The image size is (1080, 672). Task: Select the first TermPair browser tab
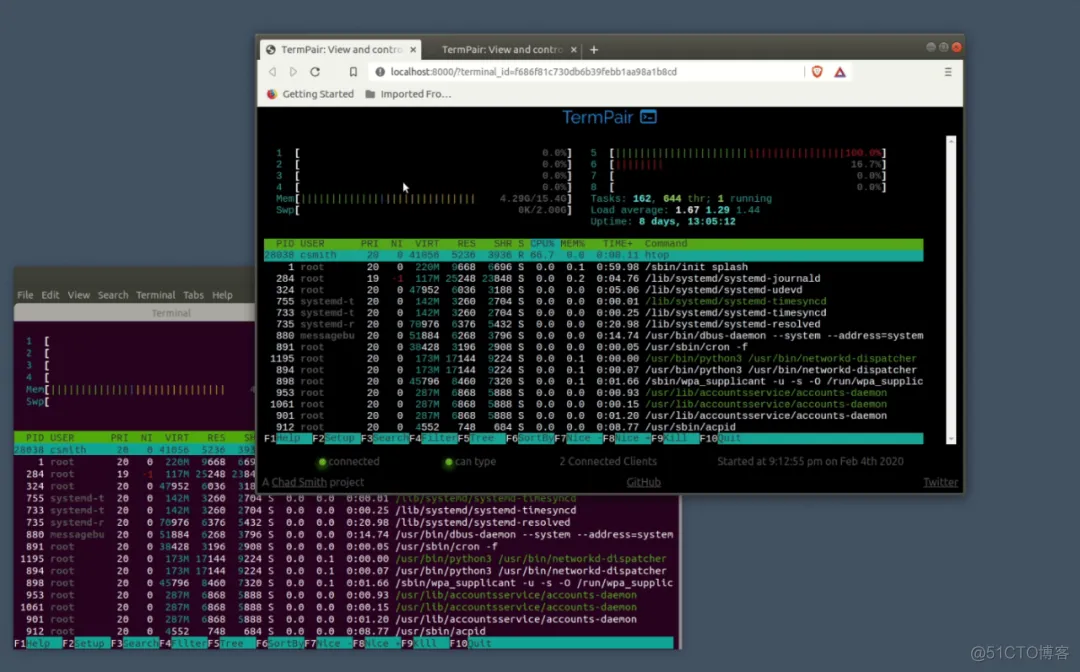342,50
